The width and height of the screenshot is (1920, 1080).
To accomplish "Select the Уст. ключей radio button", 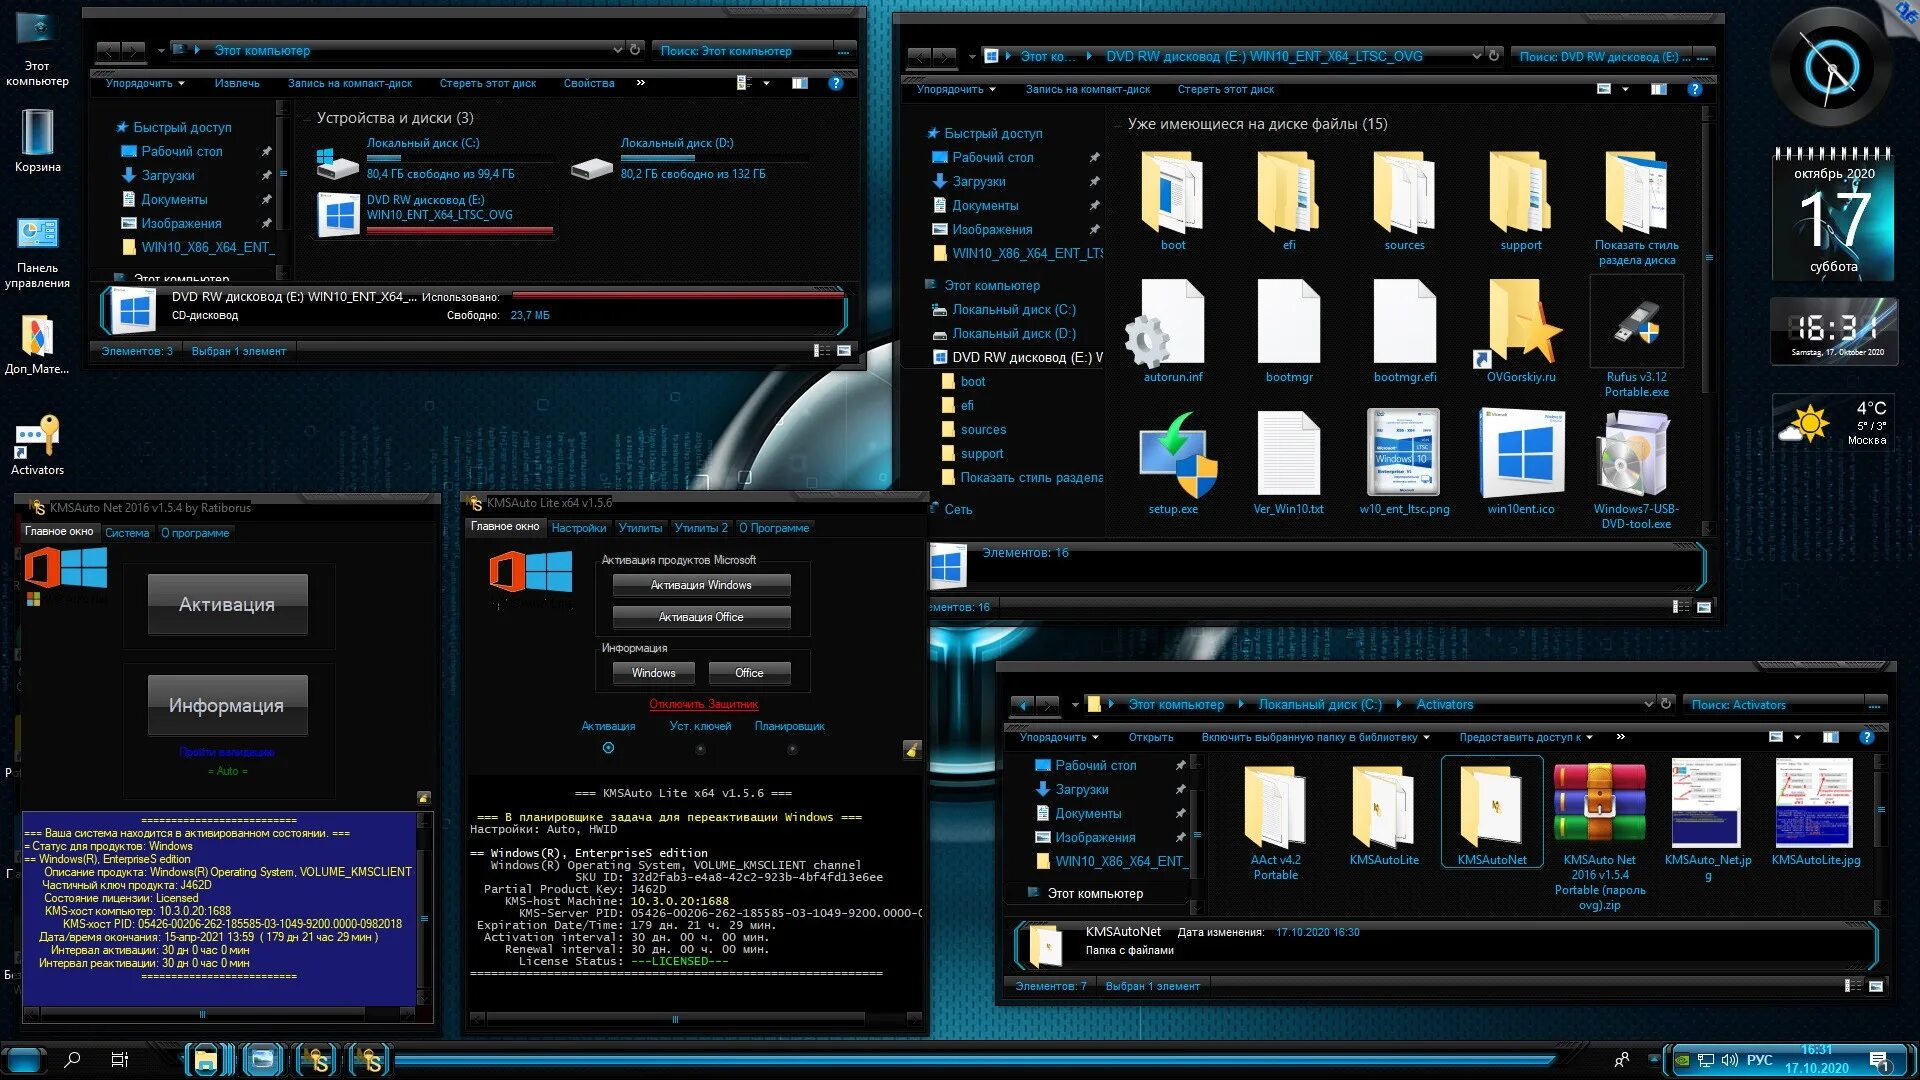I will 700,749.
